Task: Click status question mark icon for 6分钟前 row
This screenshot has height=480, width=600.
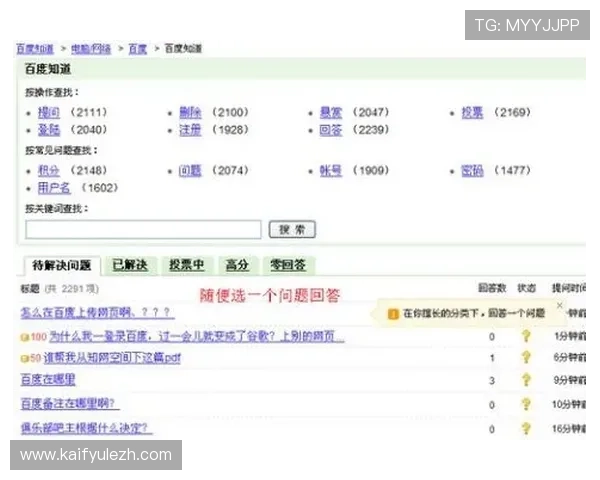Action: point(526,358)
